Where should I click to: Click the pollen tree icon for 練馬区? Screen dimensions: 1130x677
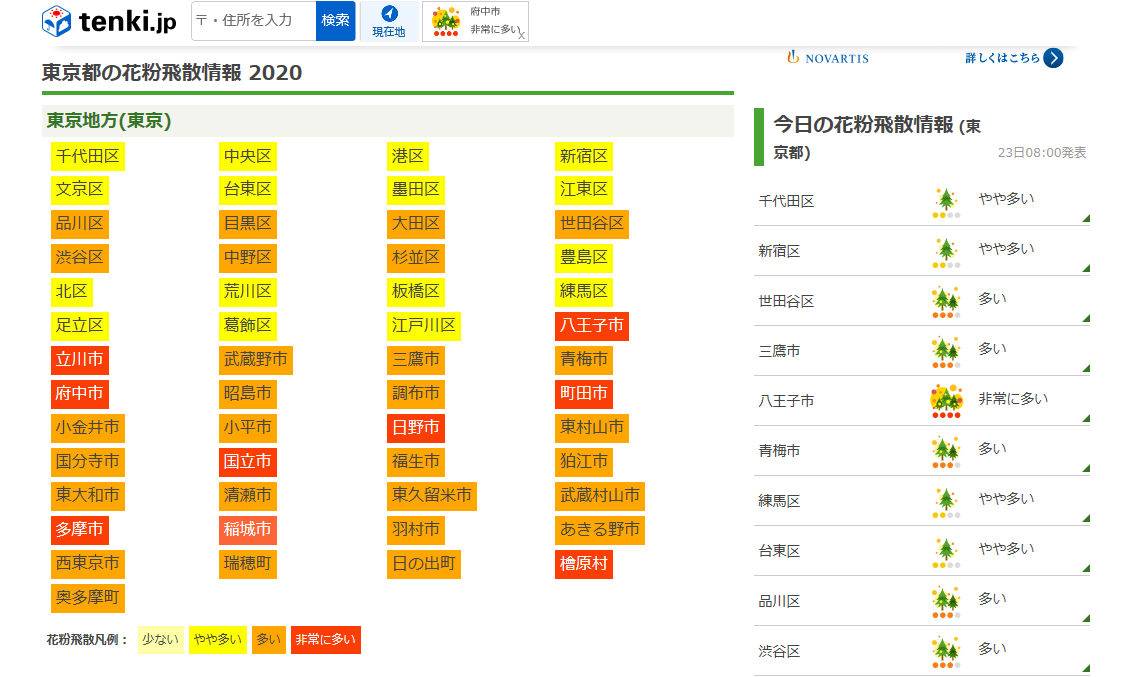945,501
